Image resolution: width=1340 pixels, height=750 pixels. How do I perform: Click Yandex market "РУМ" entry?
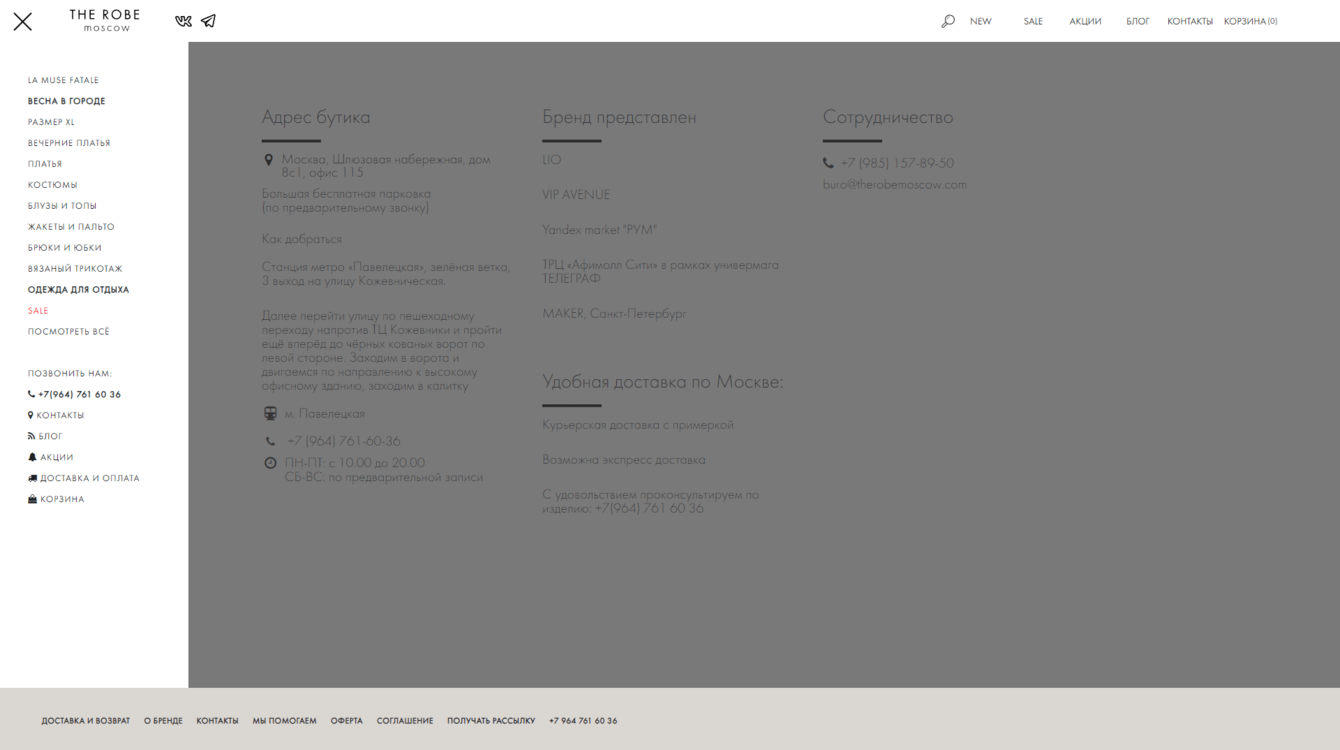(x=600, y=230)
